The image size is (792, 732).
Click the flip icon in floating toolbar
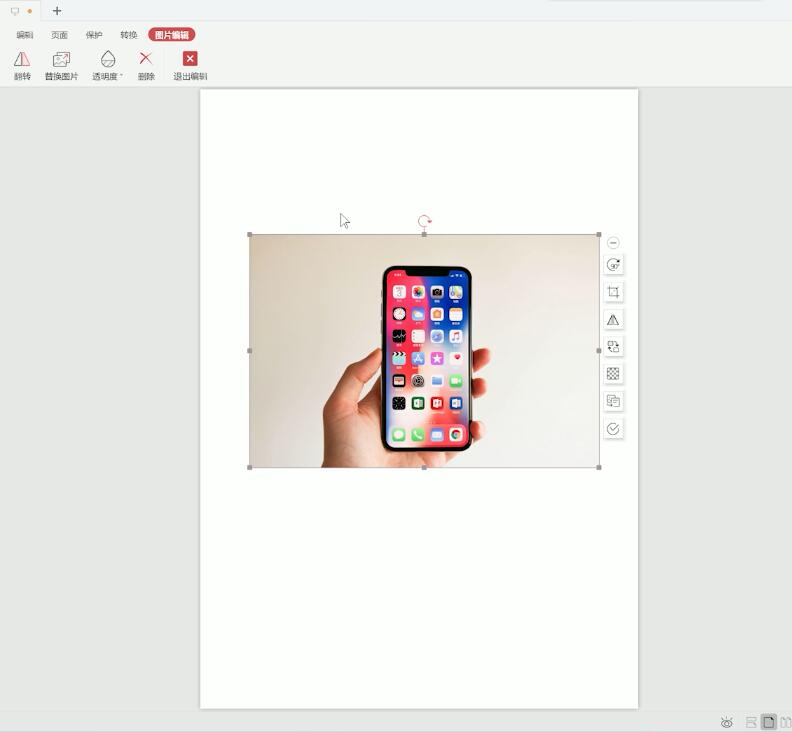pos(613,319)
